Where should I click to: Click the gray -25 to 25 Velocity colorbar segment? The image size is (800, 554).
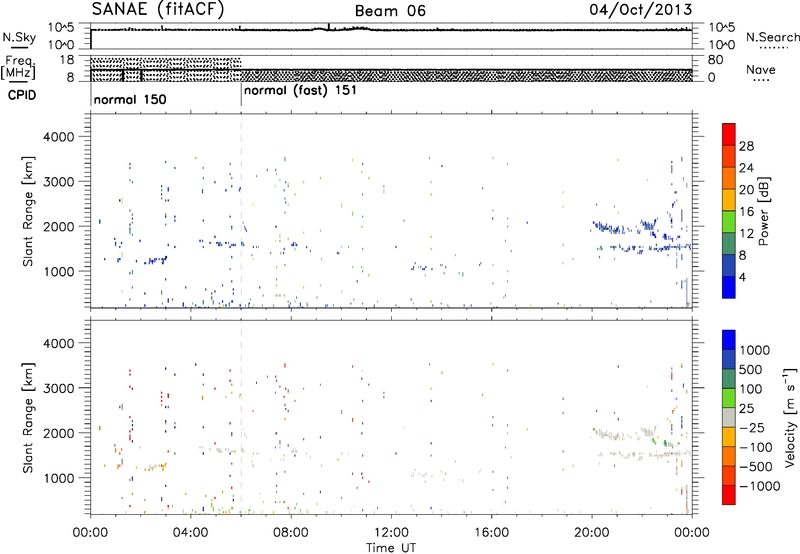[729, 417]
